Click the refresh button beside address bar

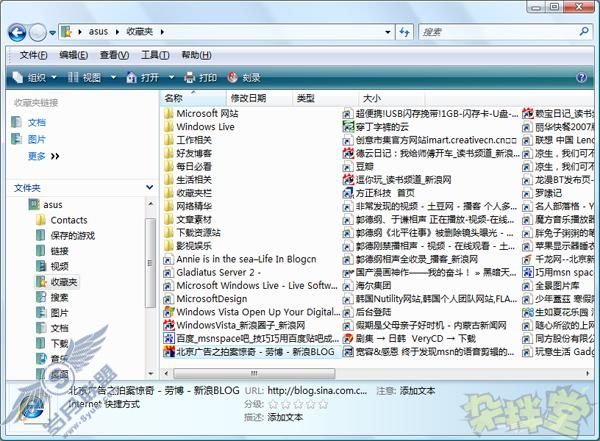click(x=404, y=32)
